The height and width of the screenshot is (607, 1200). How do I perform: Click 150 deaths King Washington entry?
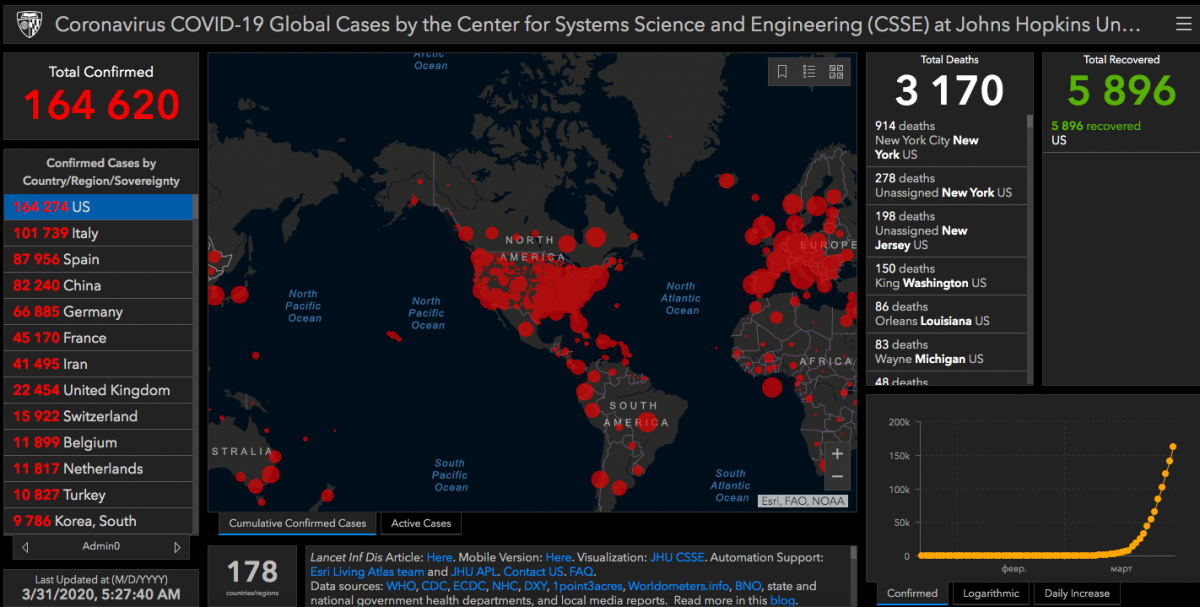pyautogui.click(x=946, y=276)
